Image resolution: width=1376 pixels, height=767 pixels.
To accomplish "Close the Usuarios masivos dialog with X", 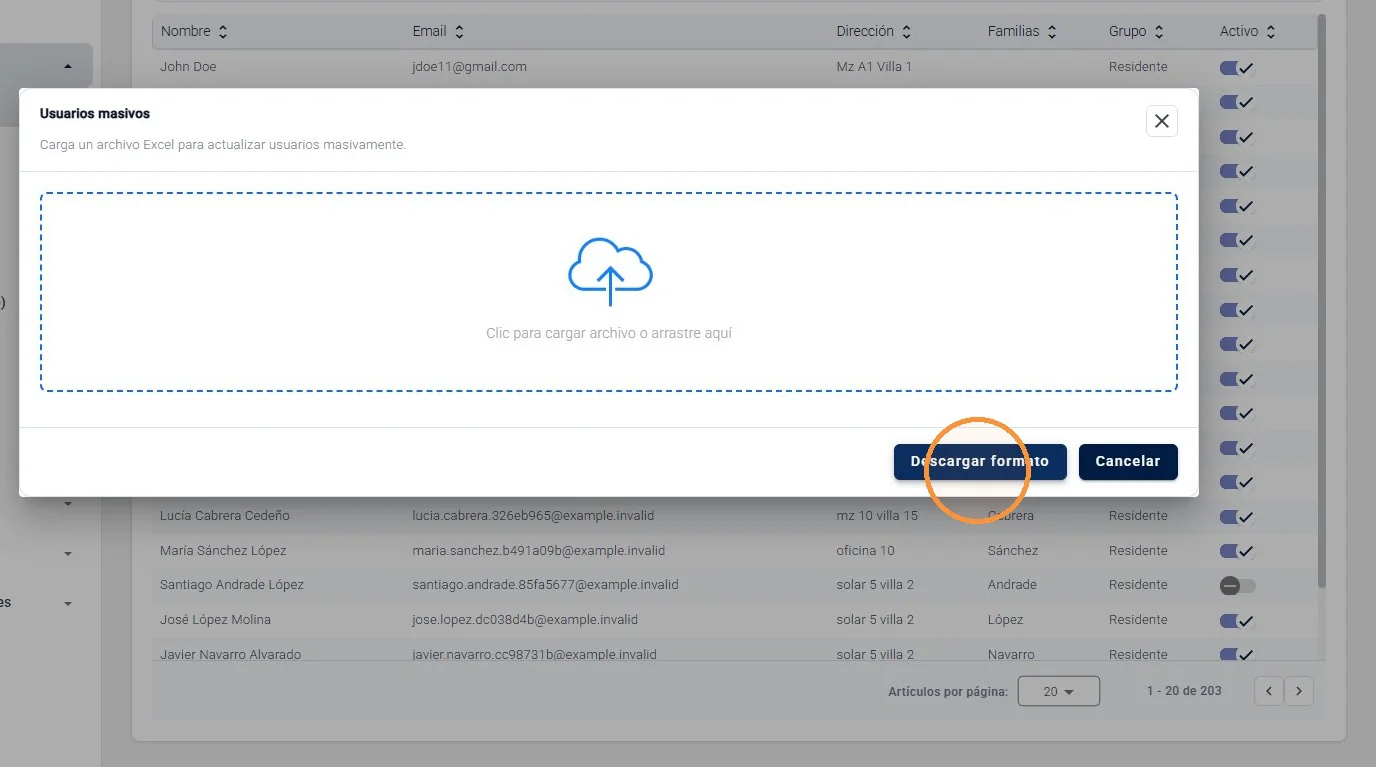I will (x=1161, y=121).
